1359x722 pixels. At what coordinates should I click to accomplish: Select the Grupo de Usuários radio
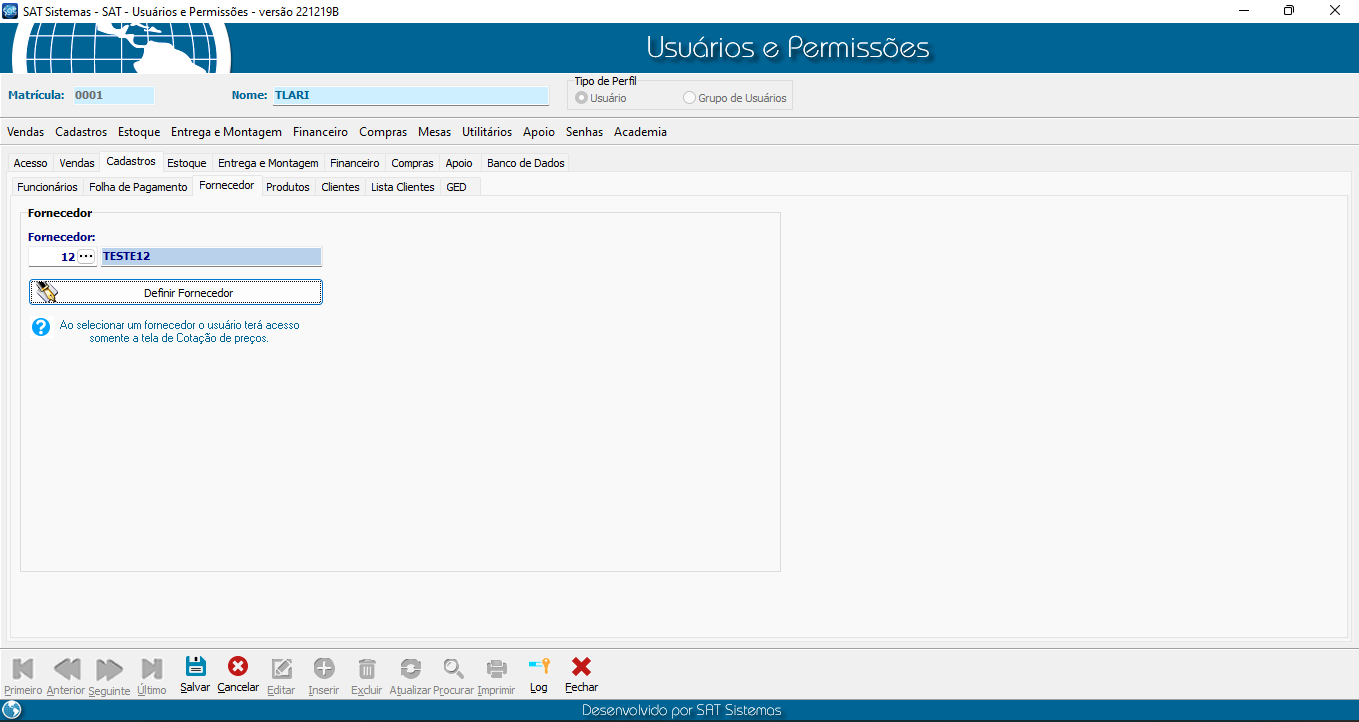pos(689,98)
